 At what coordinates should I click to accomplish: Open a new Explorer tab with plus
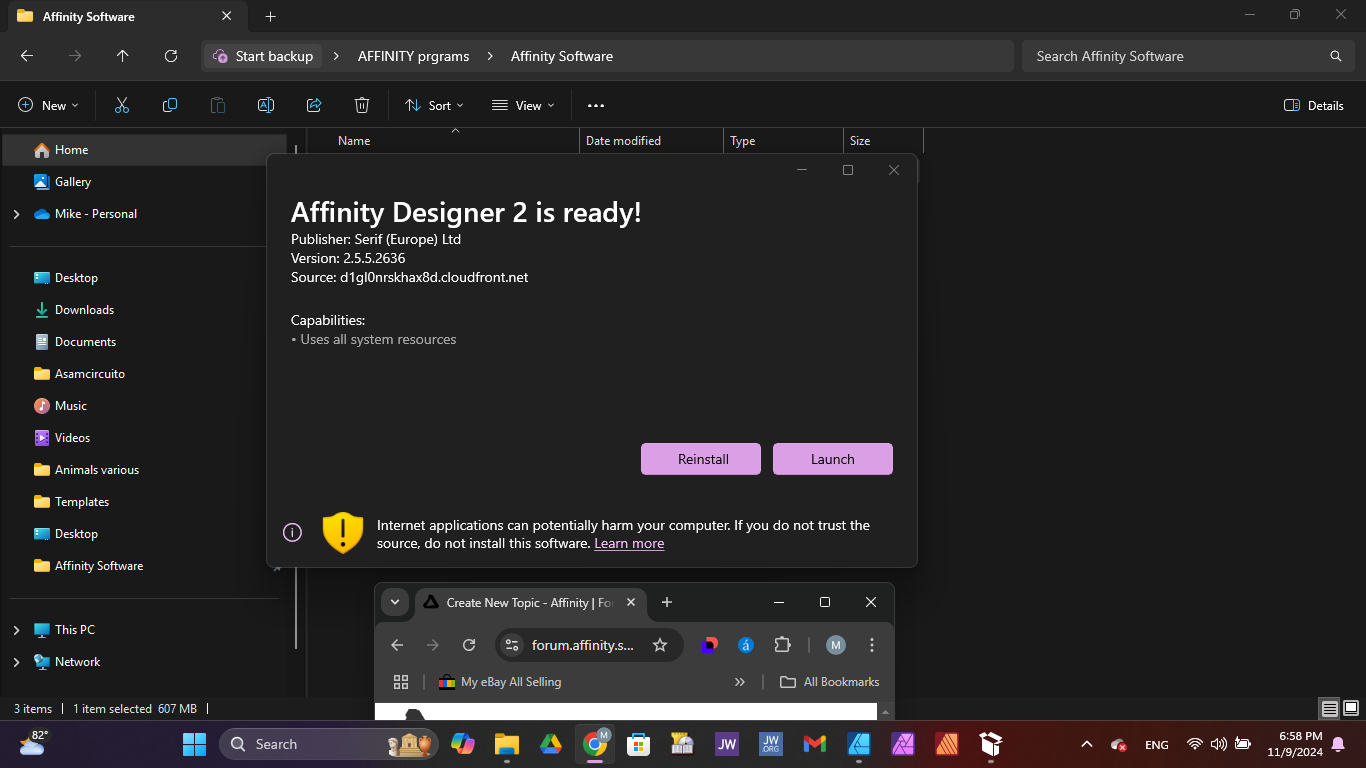click(271, 16)
